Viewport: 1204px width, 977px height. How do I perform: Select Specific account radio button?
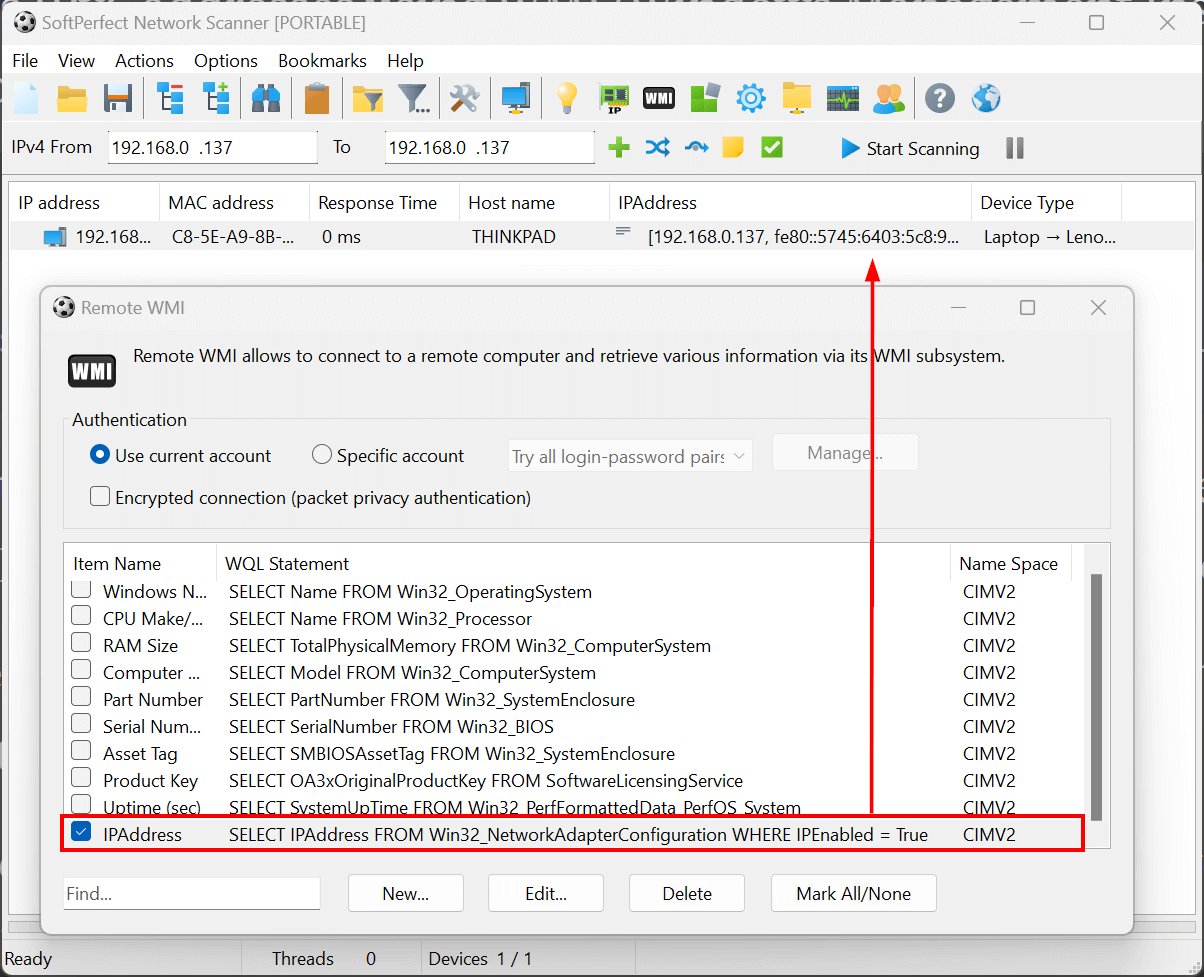pyautogui.click(x=321, y=455)
